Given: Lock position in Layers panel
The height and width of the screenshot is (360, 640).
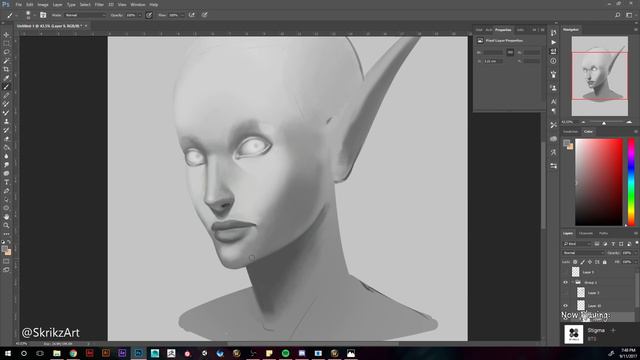Looking at the screenshot, I should [x=590, y=262].
